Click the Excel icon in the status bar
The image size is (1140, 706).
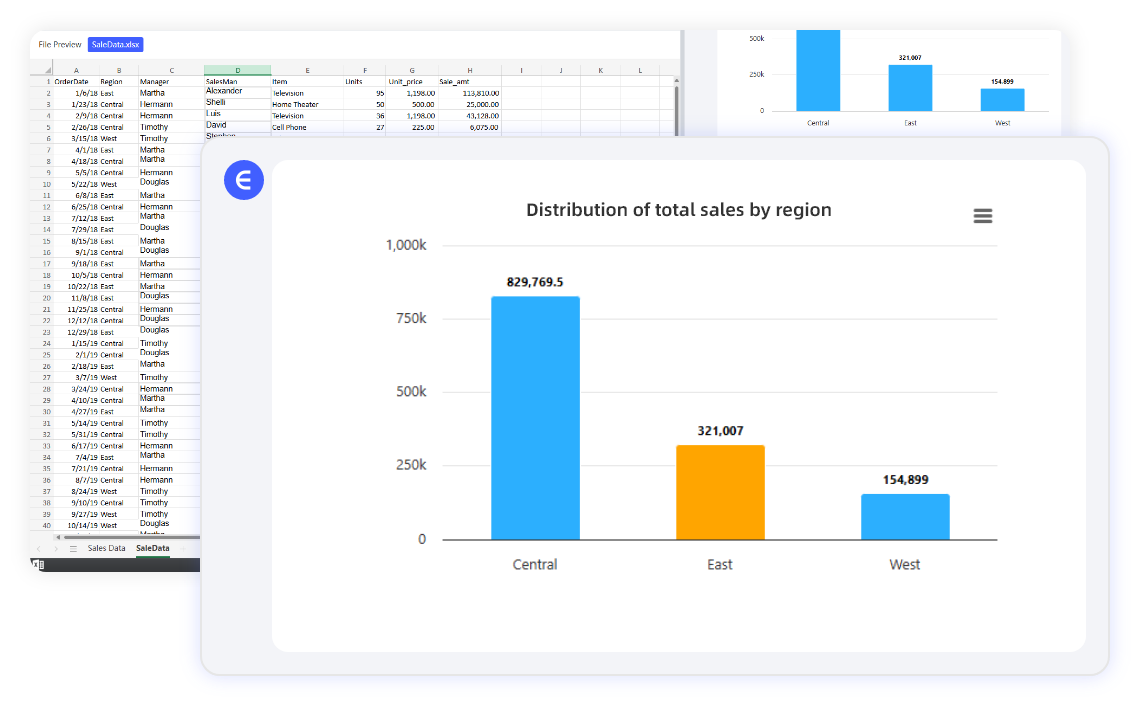tap(38, 564)
